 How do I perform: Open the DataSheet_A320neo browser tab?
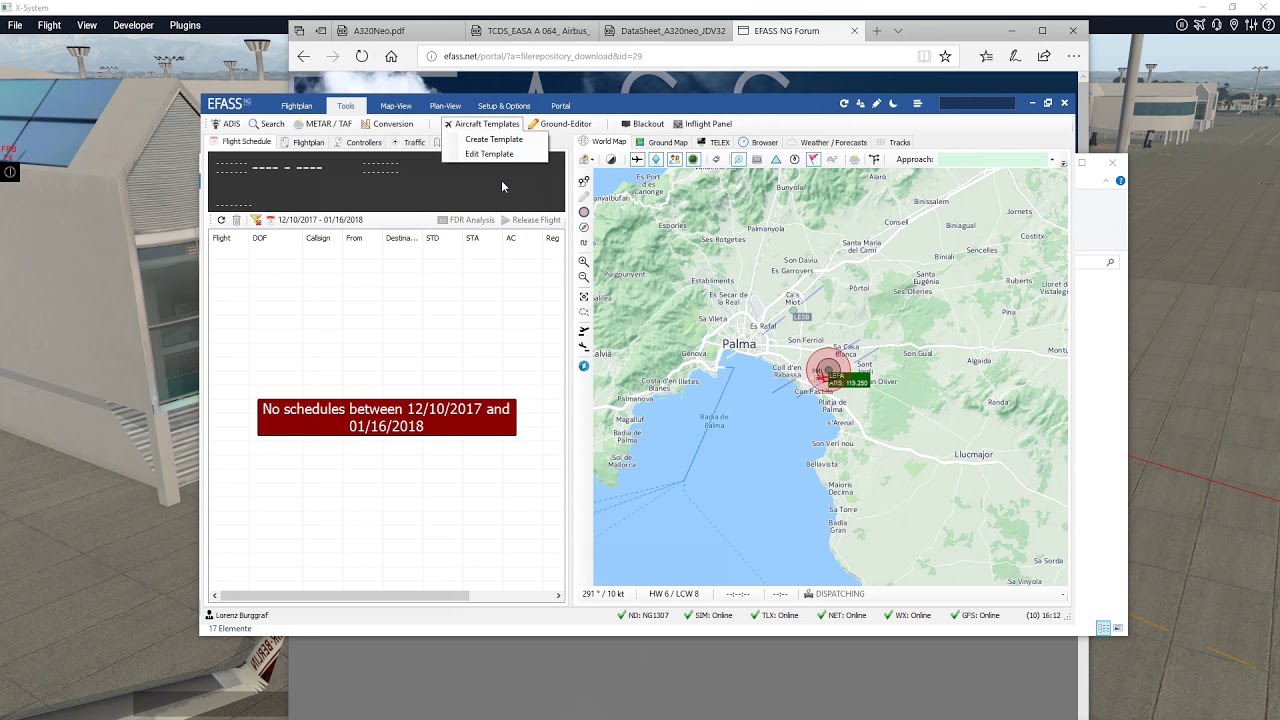666,31
